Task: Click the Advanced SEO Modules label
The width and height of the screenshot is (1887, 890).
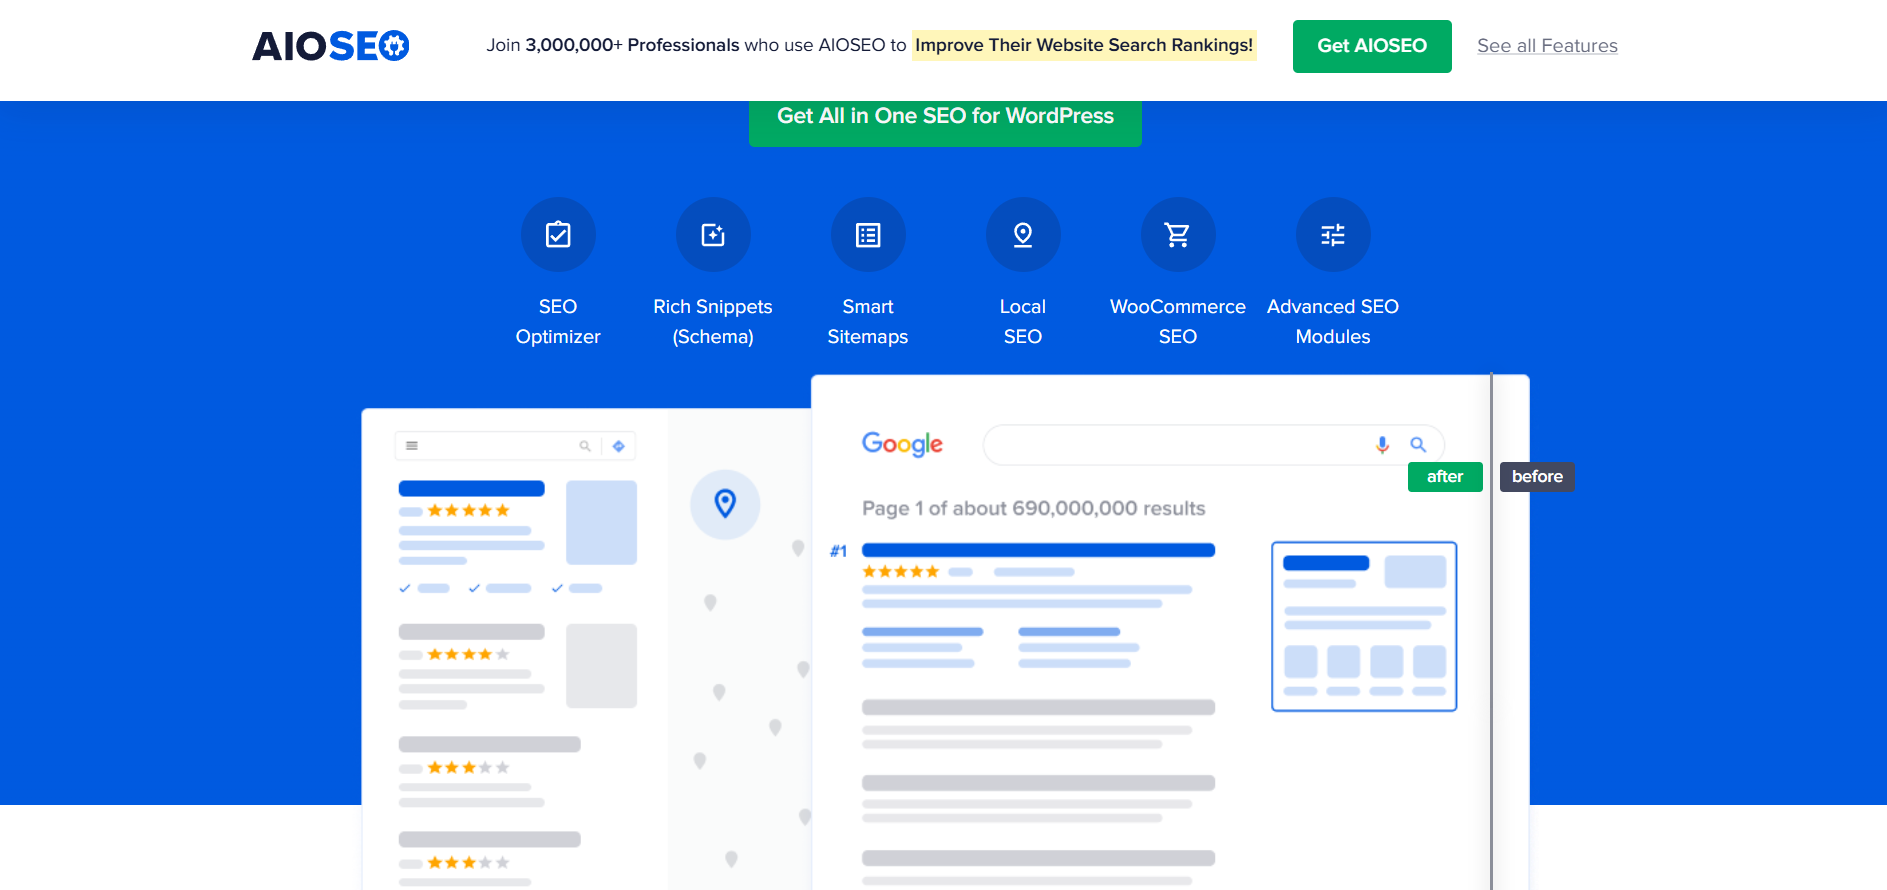Action: pyautogui.click(x=1333, y=321)
